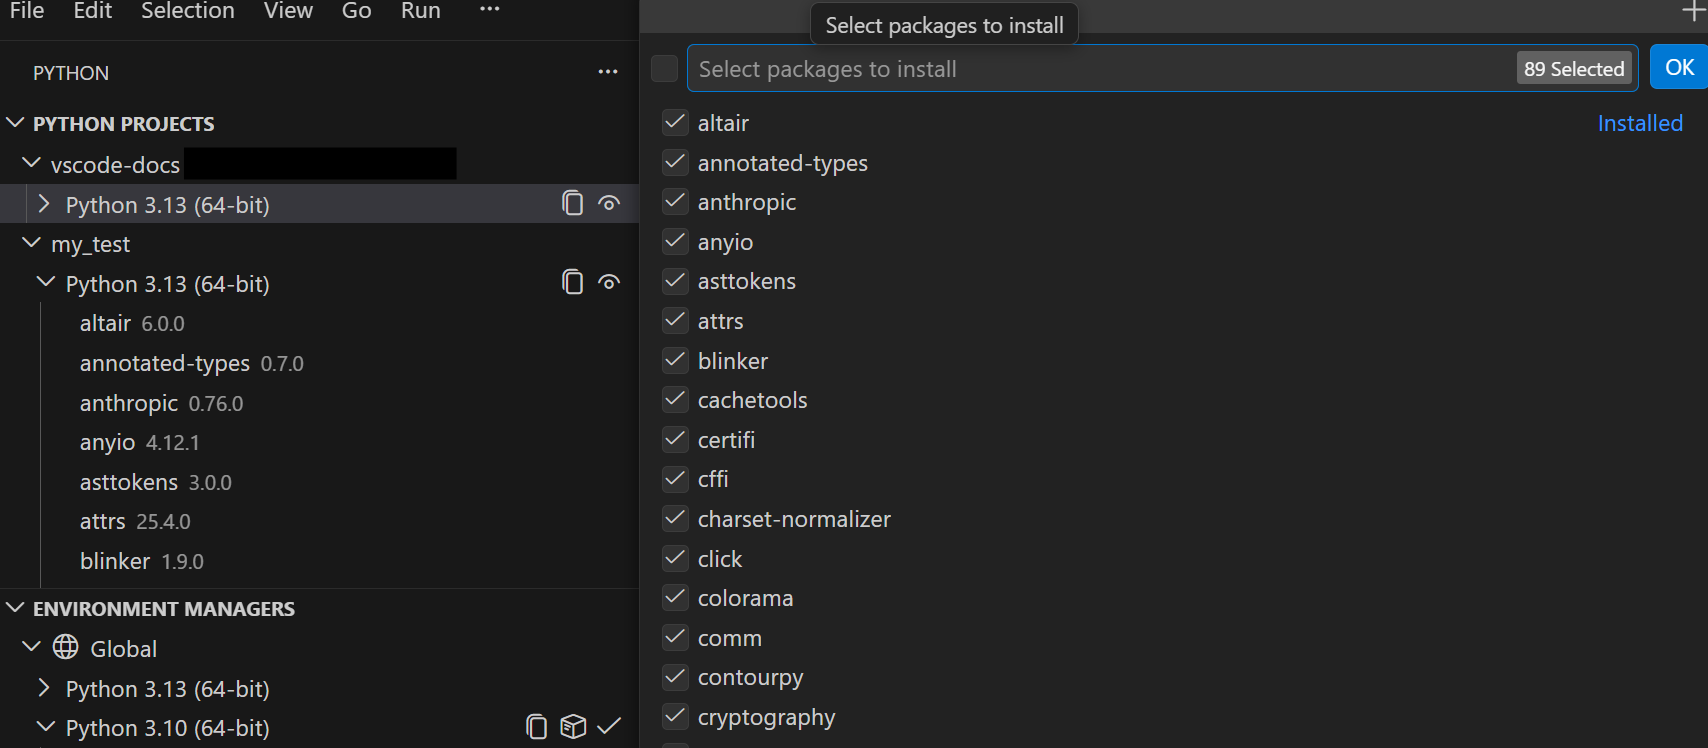The image size is (1708, 748).
Task: Uncheck the anthropic package checkbox
Action: coord(676,202)
